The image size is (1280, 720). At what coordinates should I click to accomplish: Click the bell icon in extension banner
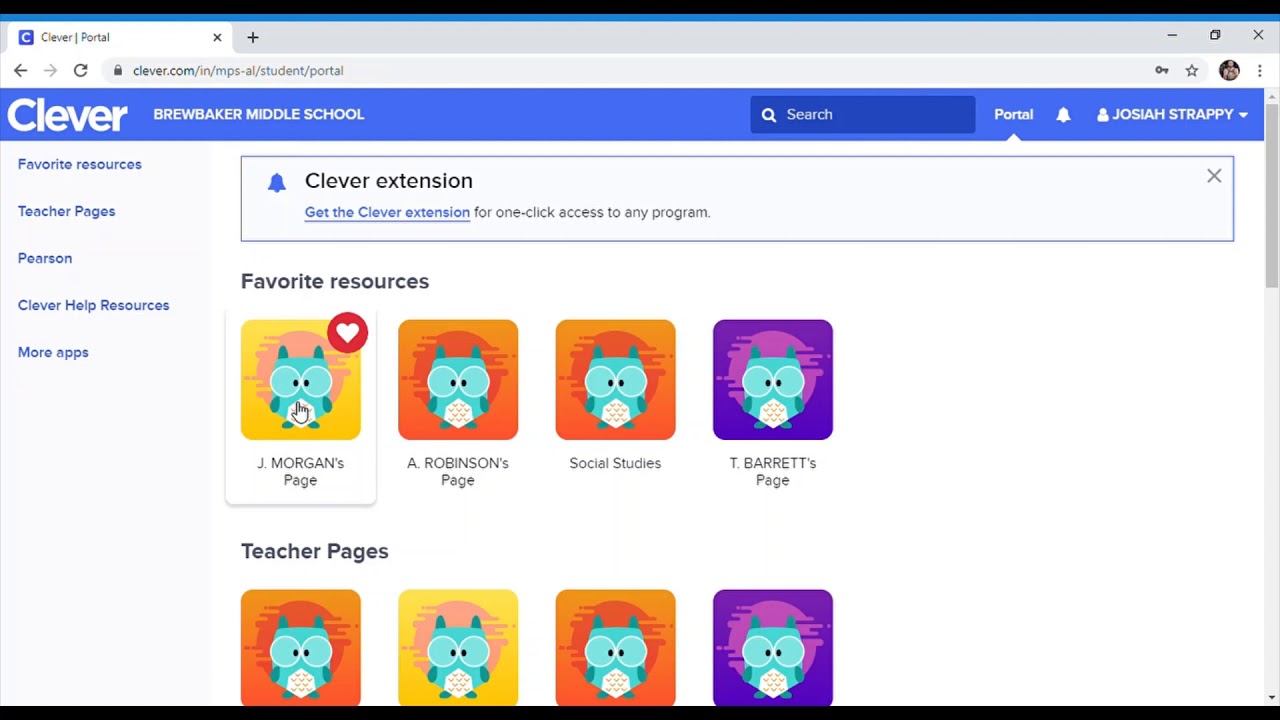coord(277,182)
